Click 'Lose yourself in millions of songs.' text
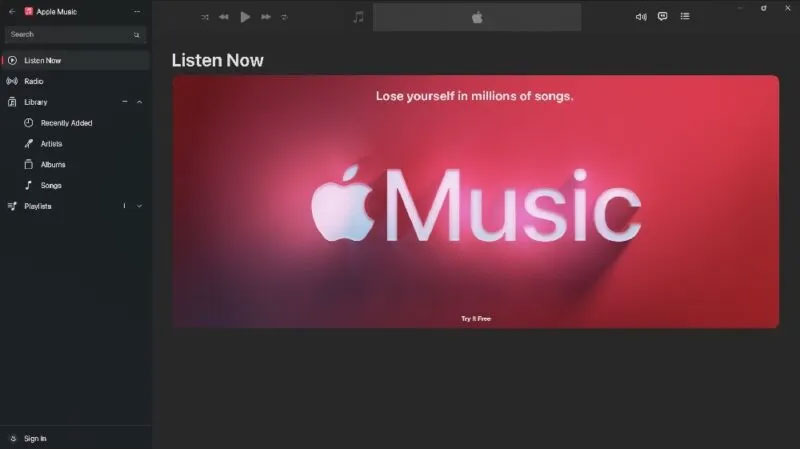800x449 pixels. pos(474,96)
